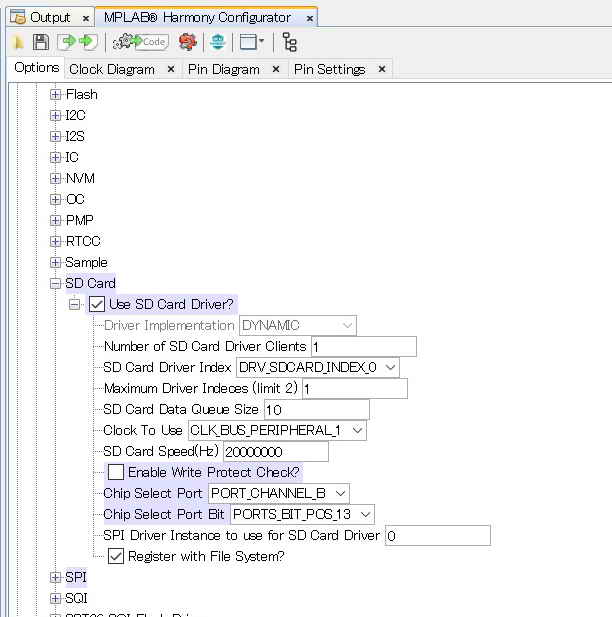Click the SD Card Driver Index label
Viewport: 612px width, 617px height.
tap(167, 368)
